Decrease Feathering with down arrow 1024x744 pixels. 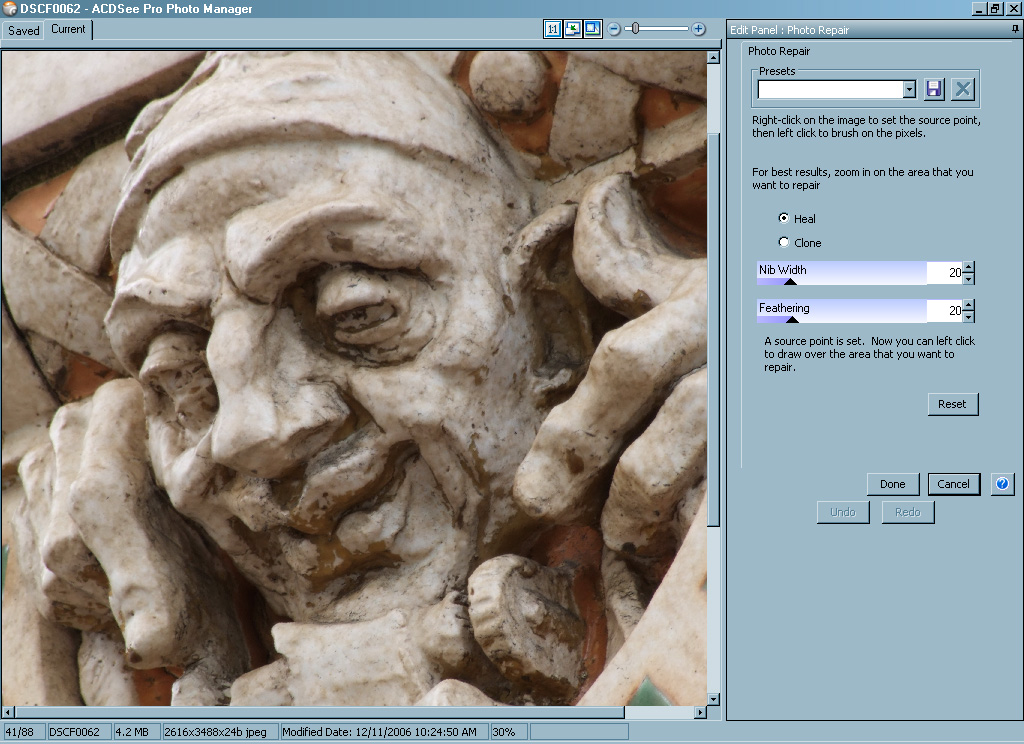[969, 317]
